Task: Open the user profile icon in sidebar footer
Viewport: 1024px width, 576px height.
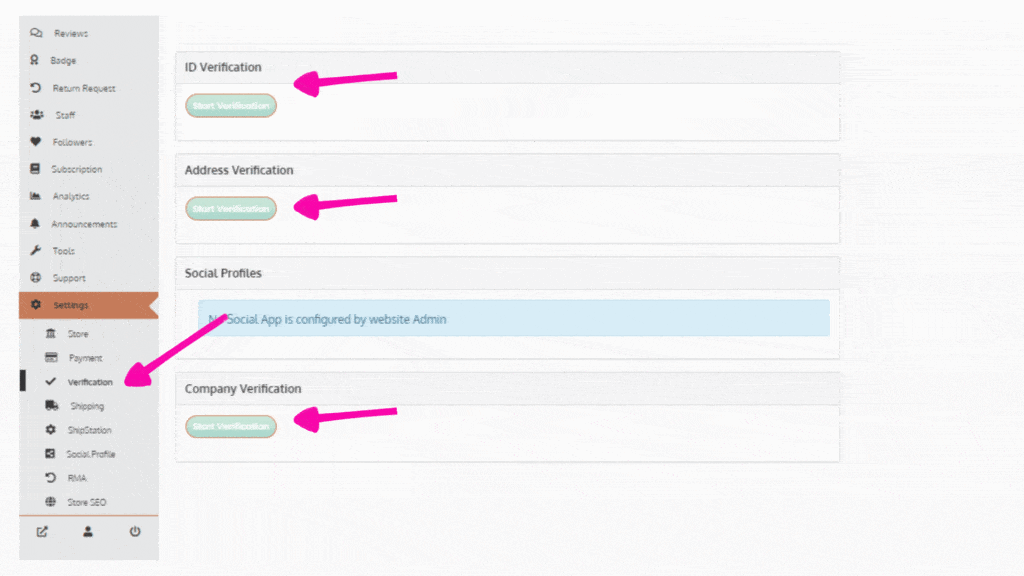Action: point(88,531)
